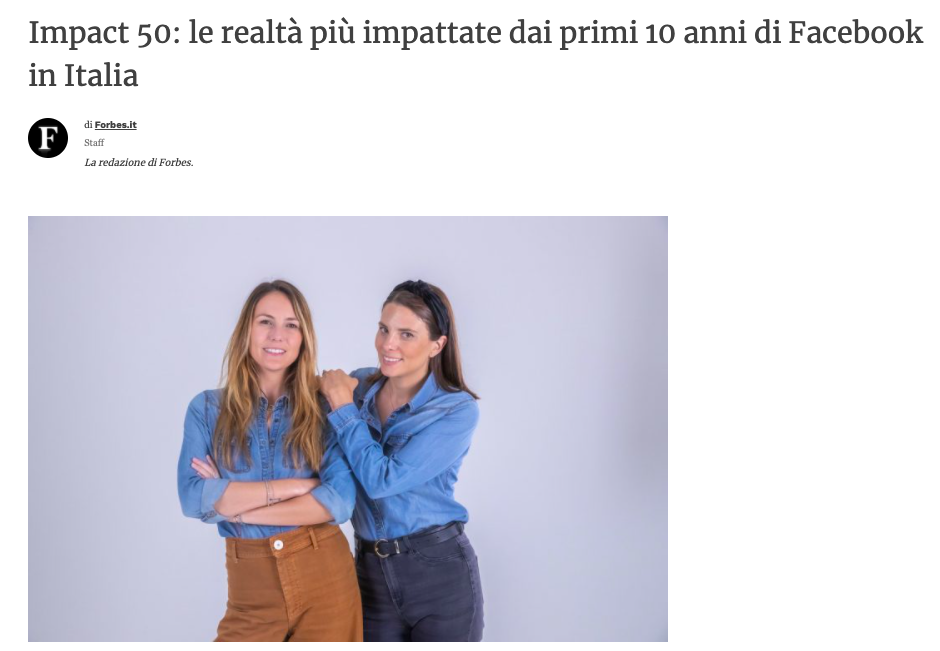Click the gold buckle on the black belt
The width and height of the screenshot is (940, 651).
pyautogui.click(x=380, y=548)
